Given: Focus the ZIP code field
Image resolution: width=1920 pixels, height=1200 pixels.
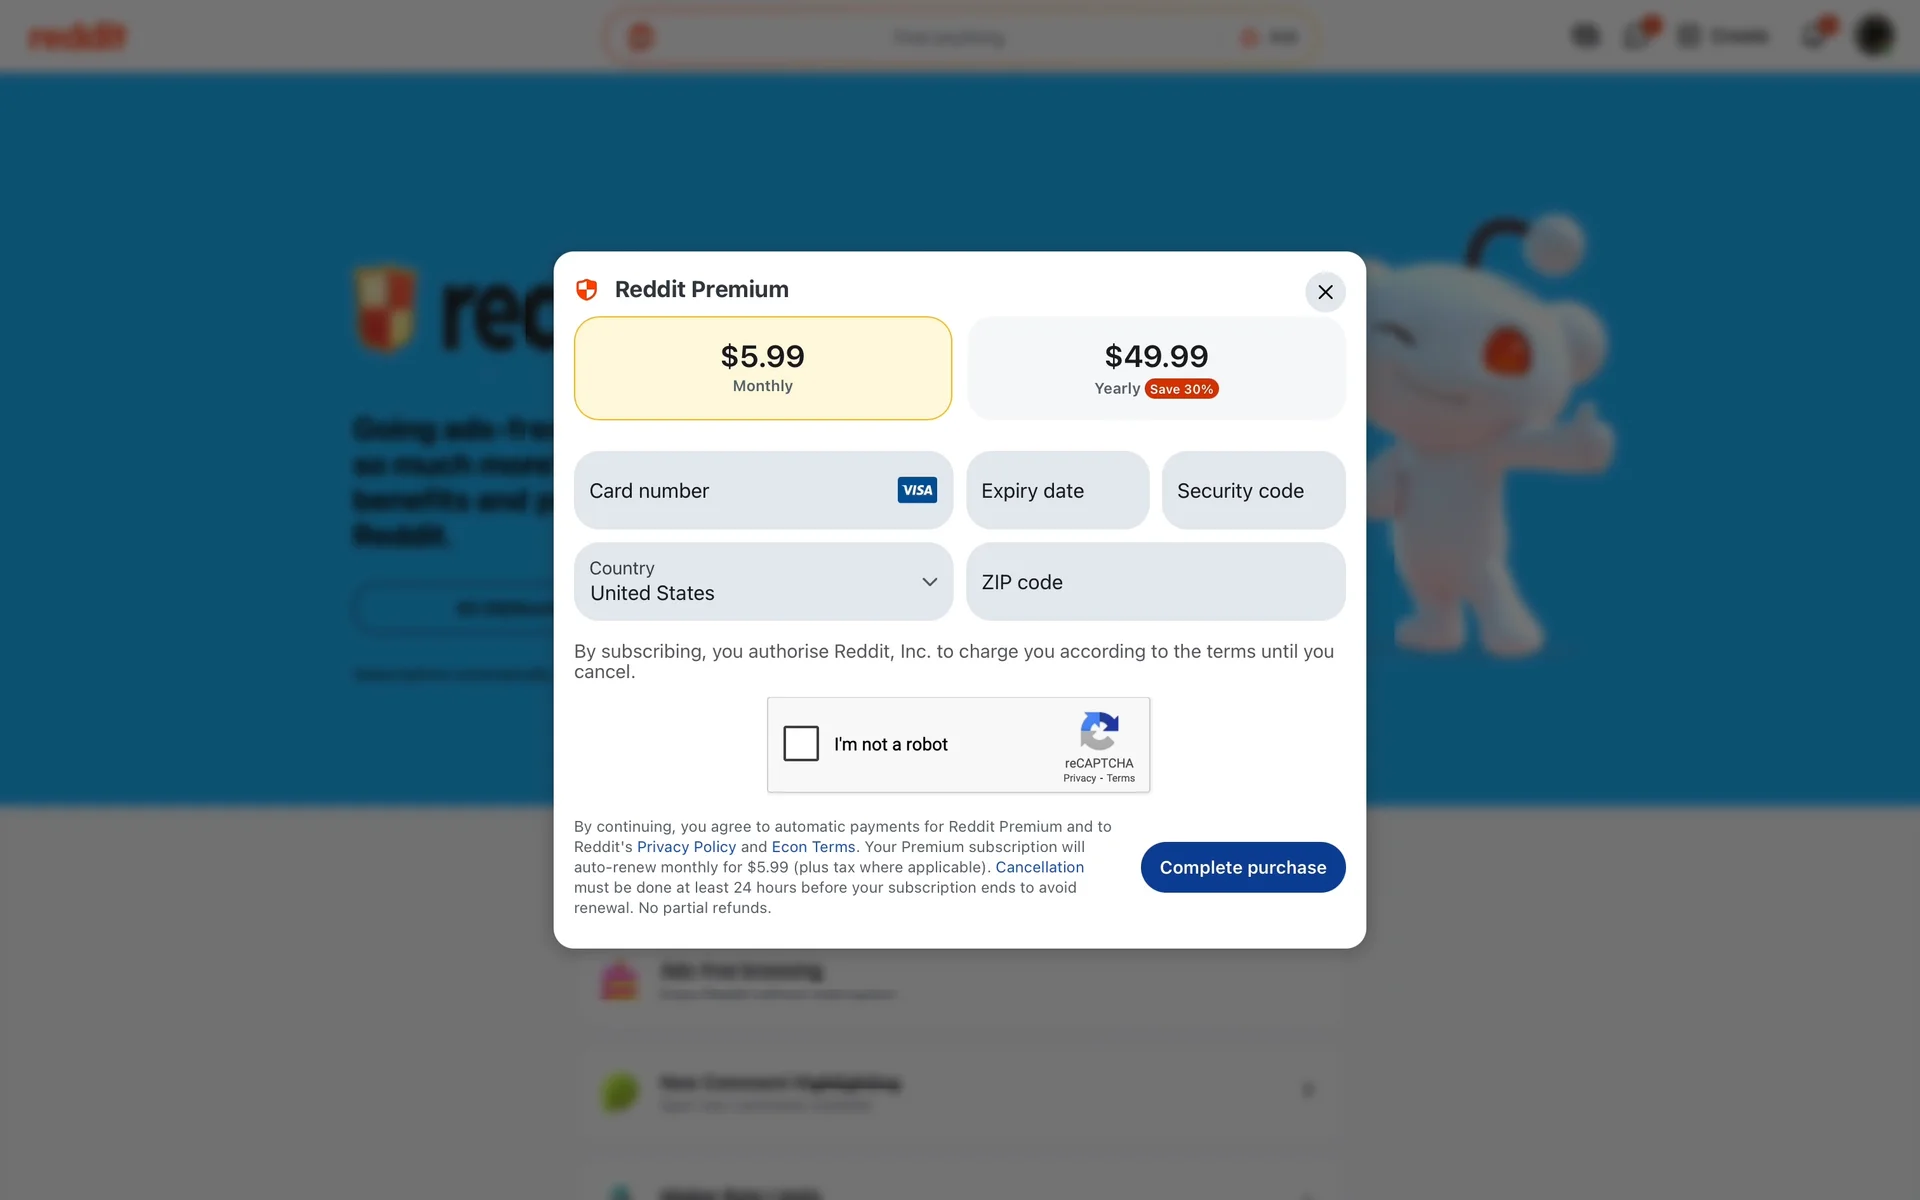Looking at the screenshot, I should [1156, 582].
